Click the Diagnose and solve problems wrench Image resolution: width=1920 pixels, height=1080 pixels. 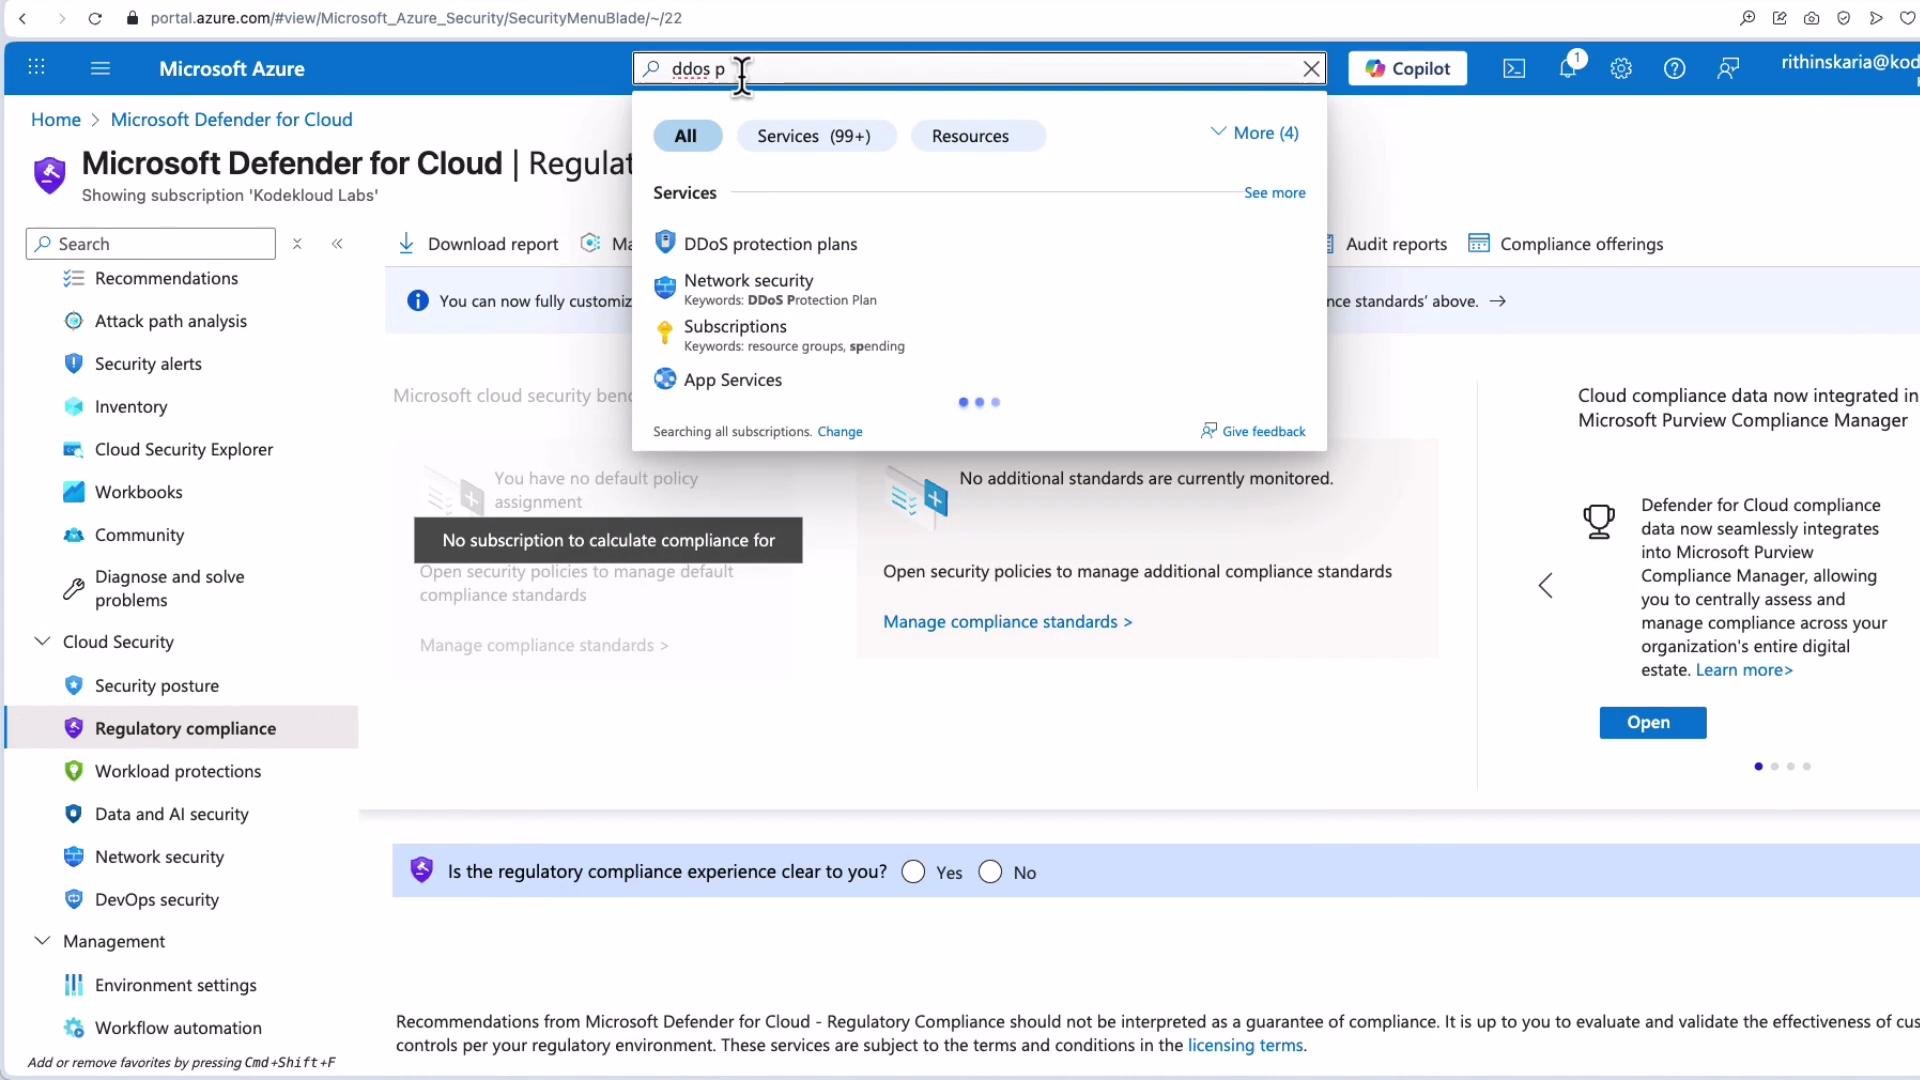click(73, 589)
